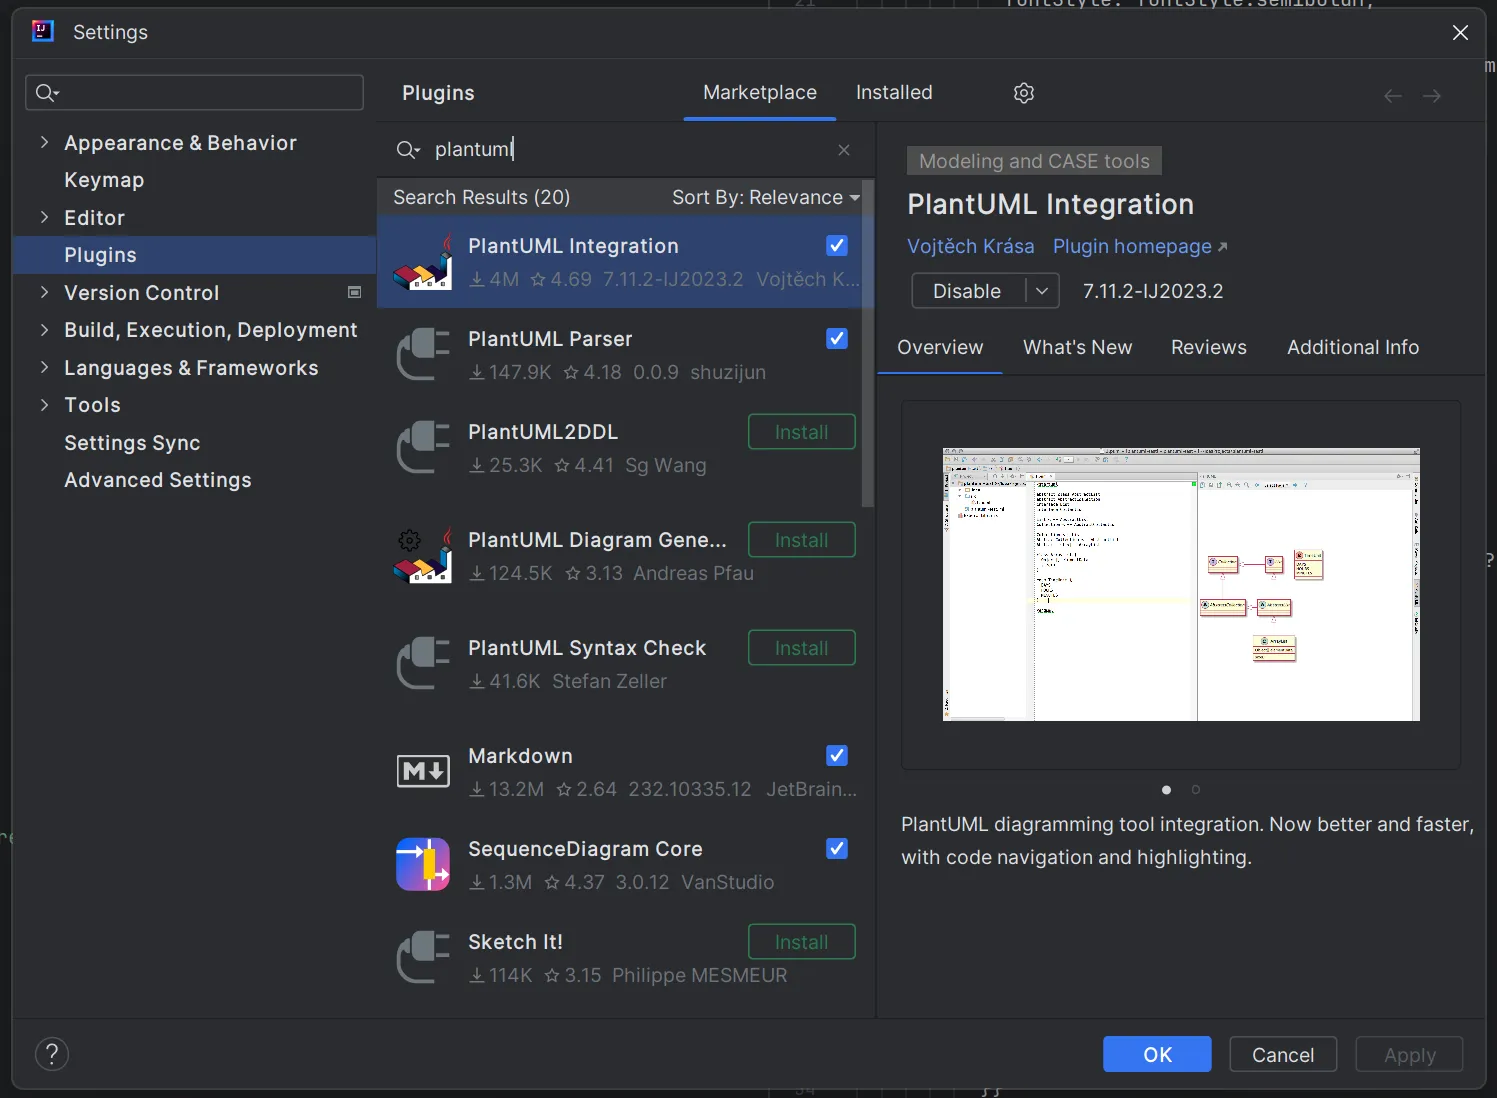1497x1098 pixels.
Task: Select Plugins in settings tree
Action: (195, 255)
